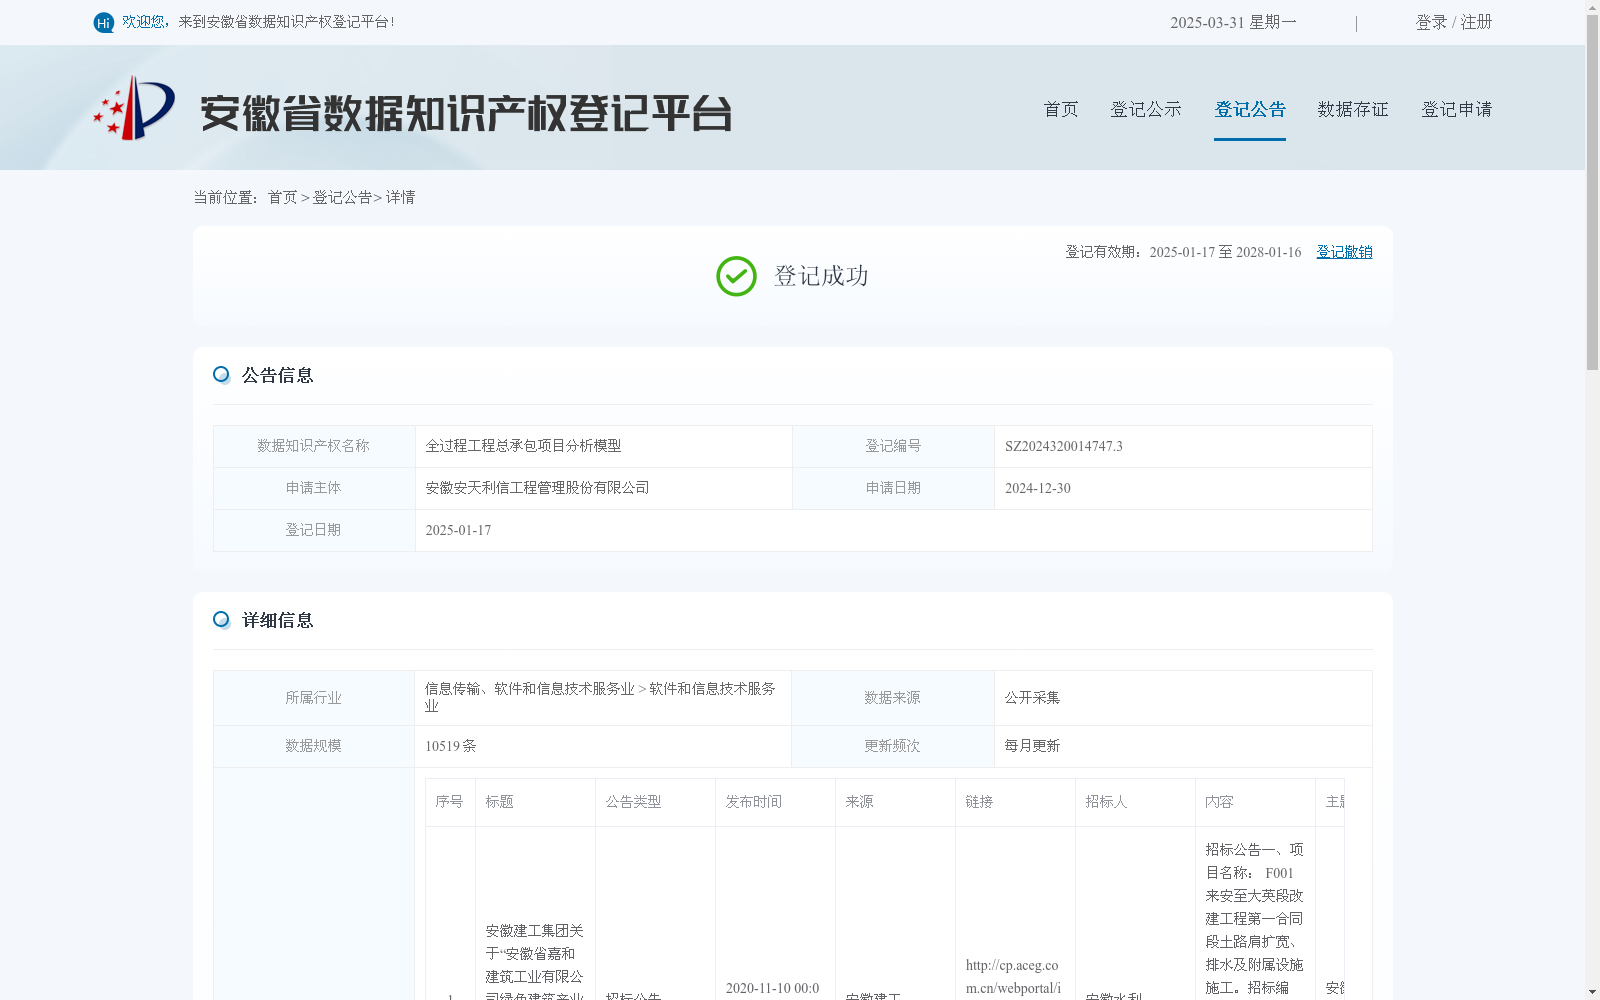This screenshot has height=1000, width=1600.
Task: Click the scrollbar down arrow
Action: pos(1592,992)
